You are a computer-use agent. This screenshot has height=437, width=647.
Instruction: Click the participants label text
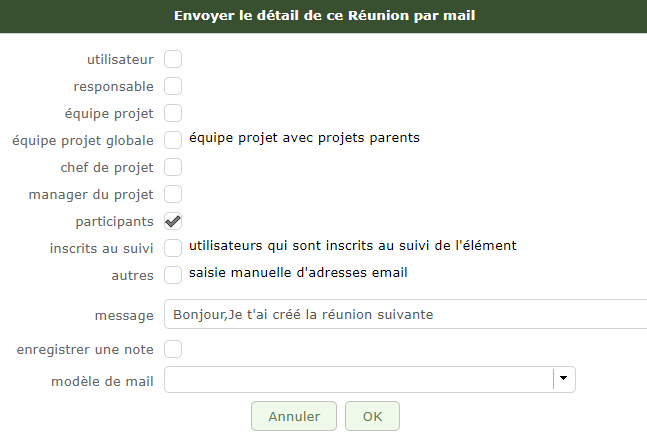click(x=114, y=221)
